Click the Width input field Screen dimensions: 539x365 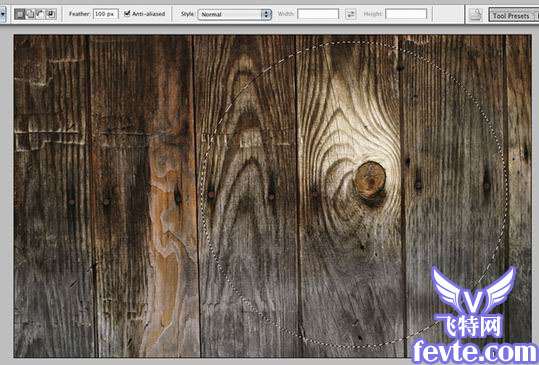coord(318,14)
